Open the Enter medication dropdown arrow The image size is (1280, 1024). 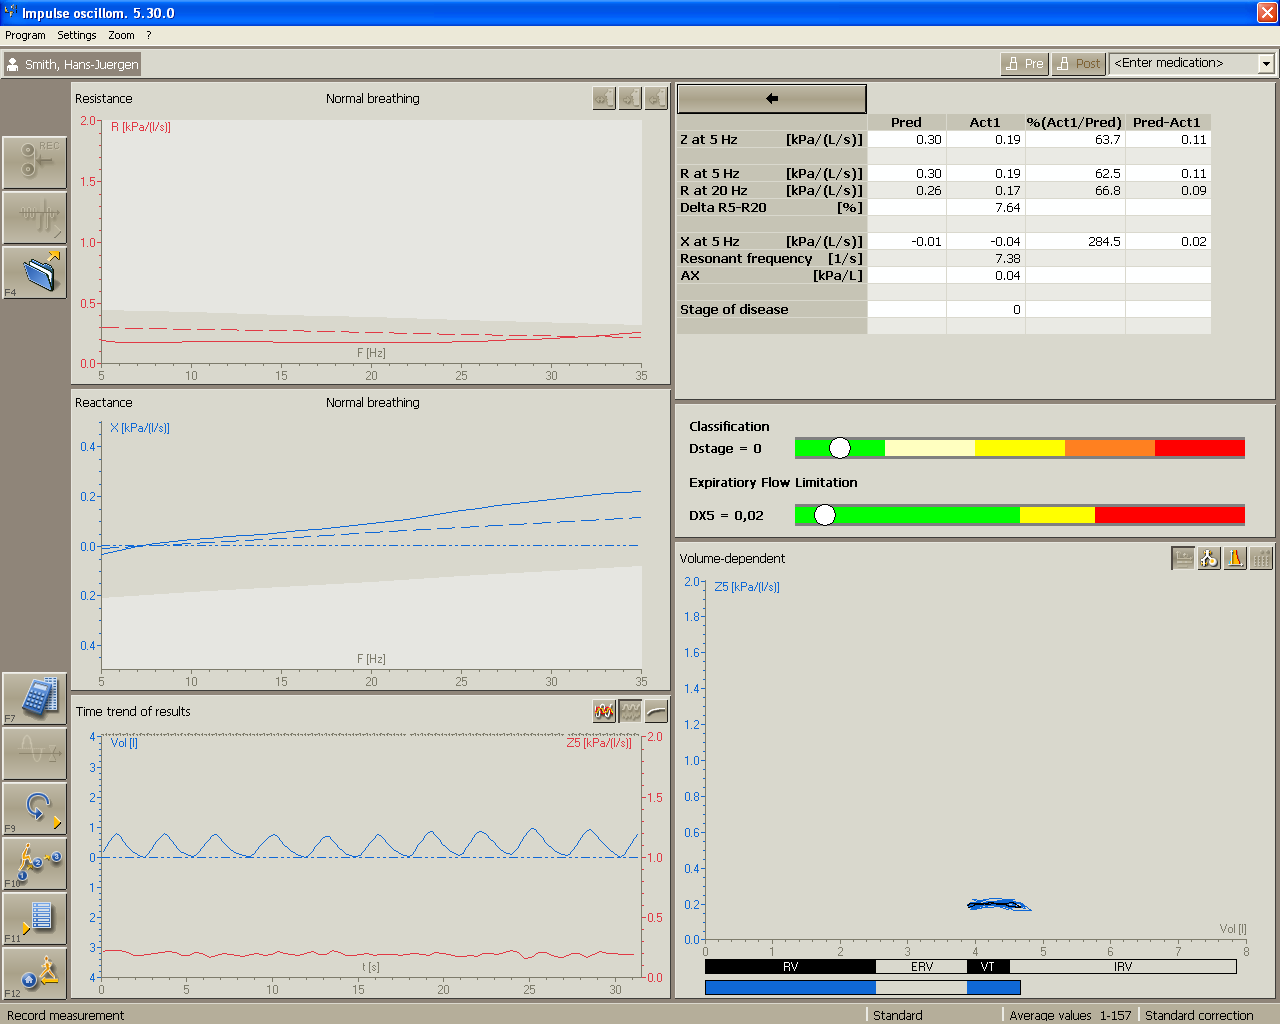pos(1266,63)
